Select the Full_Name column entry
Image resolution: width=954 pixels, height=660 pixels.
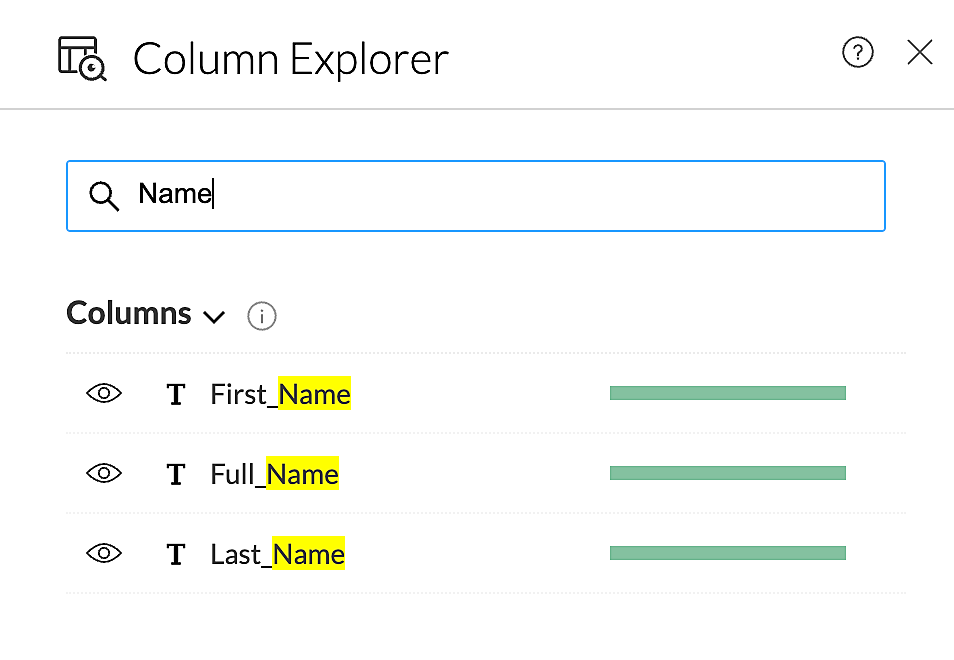275,474
